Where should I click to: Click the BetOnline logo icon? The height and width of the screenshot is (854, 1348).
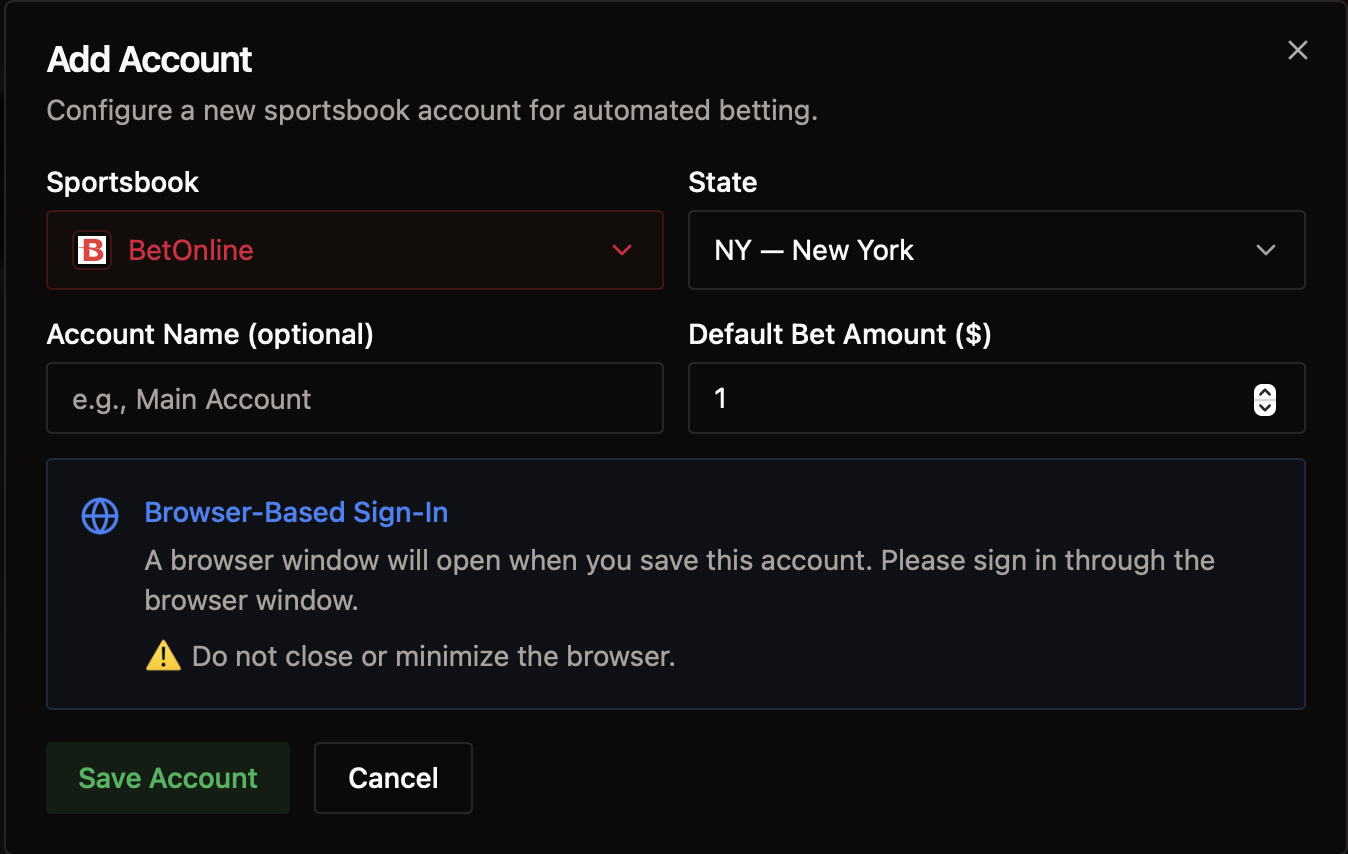pos(92,250)
